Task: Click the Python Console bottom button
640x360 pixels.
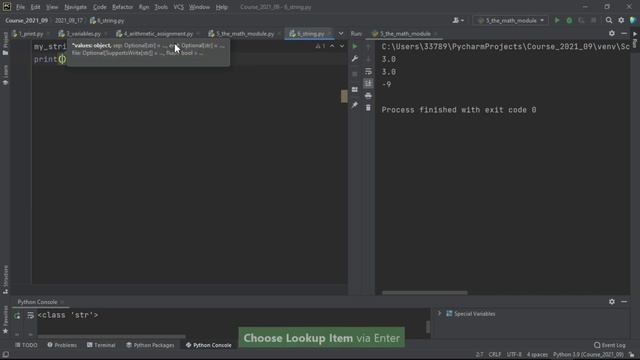Action: tap(208, 345)
